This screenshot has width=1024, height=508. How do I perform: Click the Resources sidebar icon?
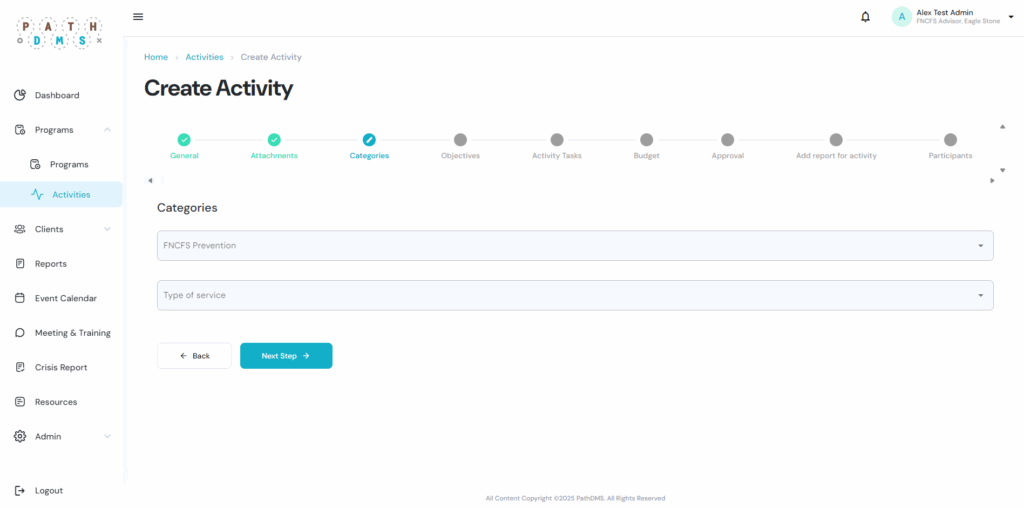(x=20, y=402)
